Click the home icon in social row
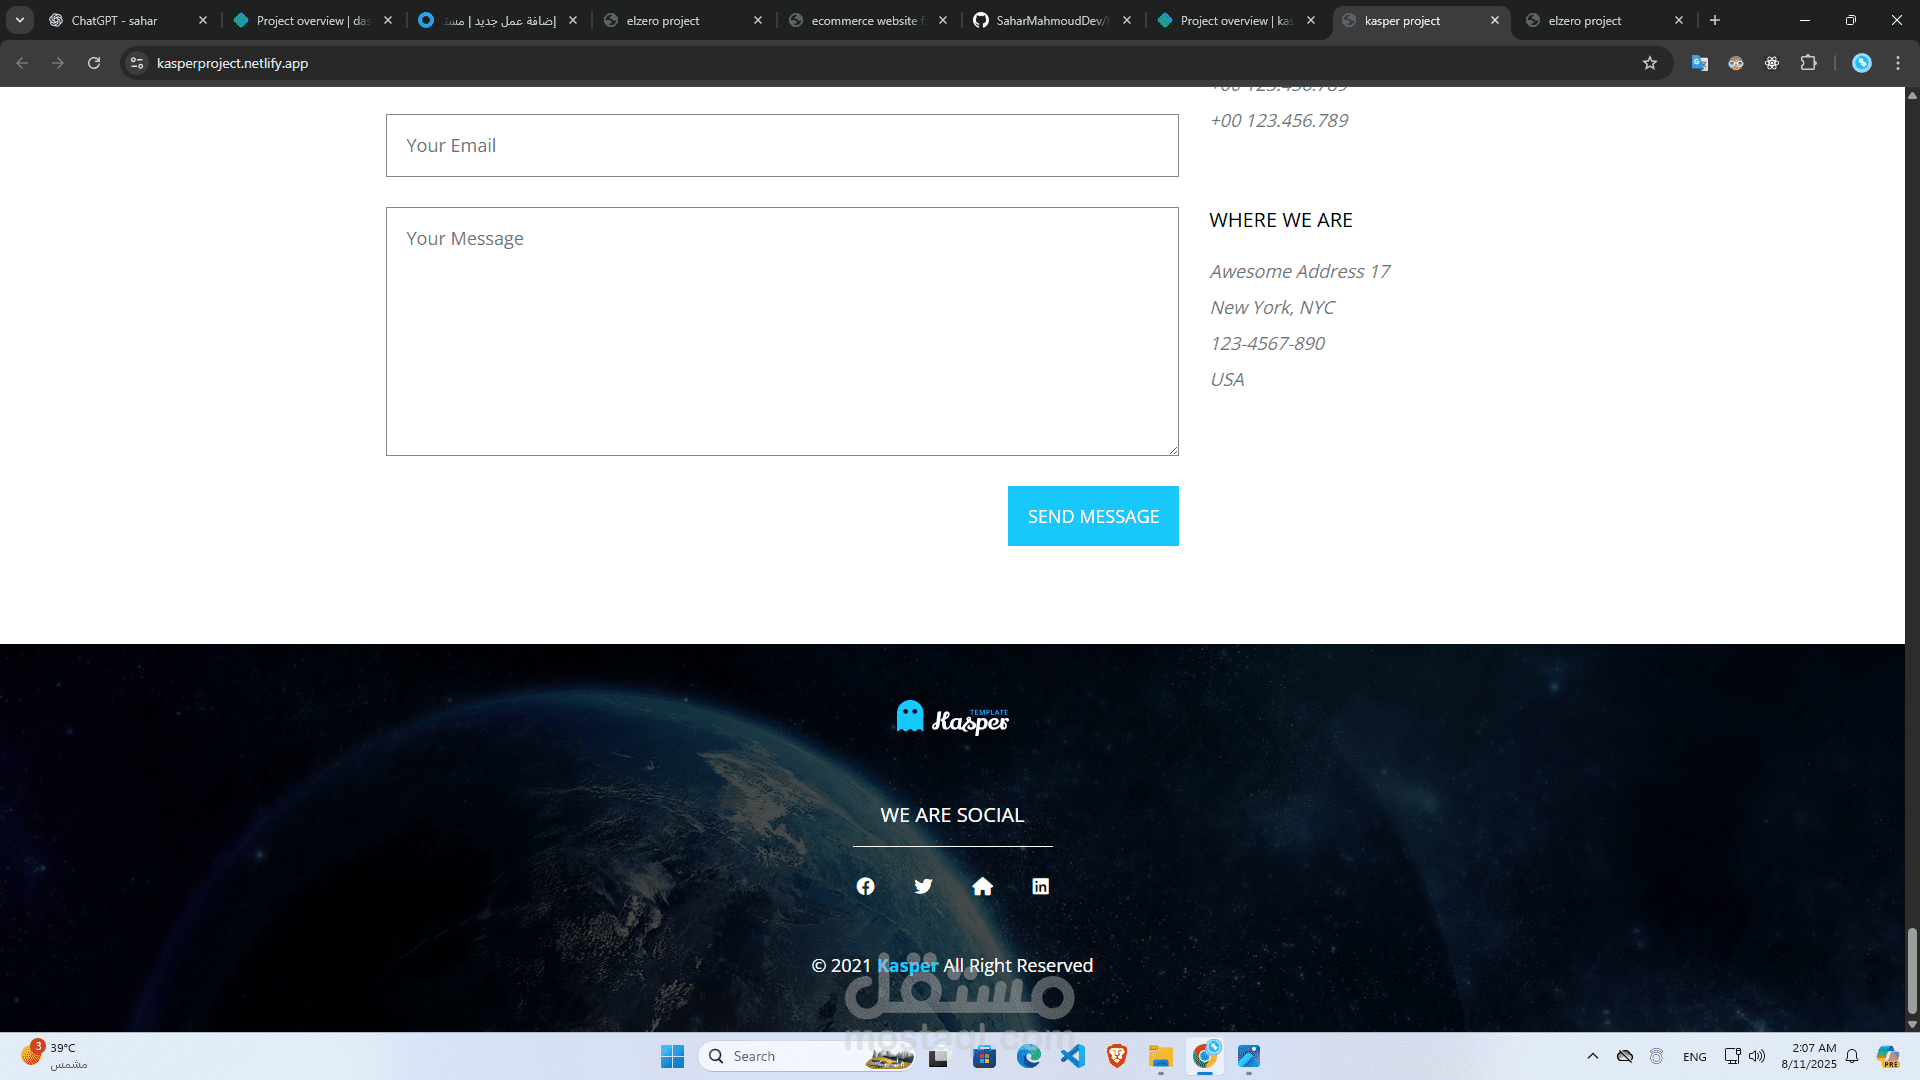This screenshot has width=1920, height=1080. 982,887
